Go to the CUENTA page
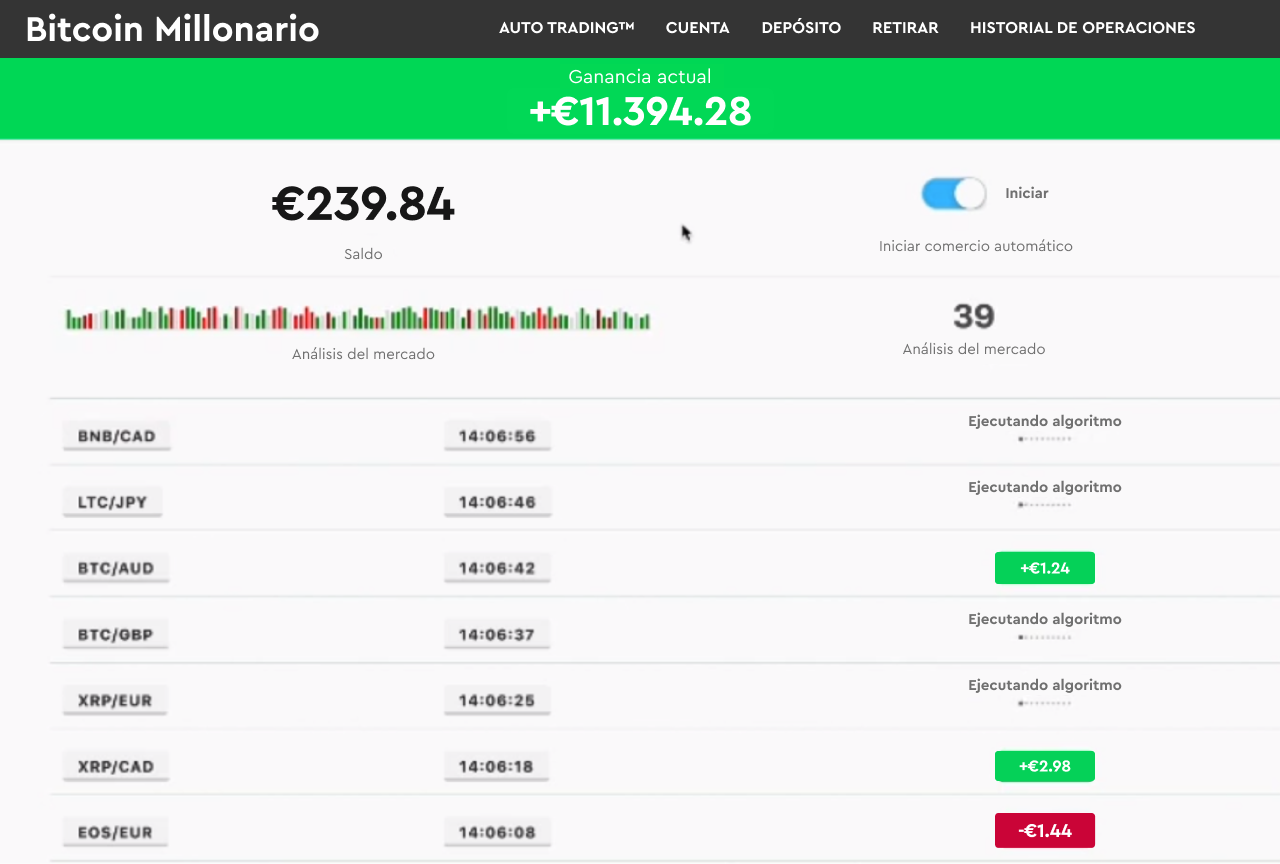Image resolution: width=1280 pixels, height=864 pixels. pyautogui.click(x=698, y=28)
